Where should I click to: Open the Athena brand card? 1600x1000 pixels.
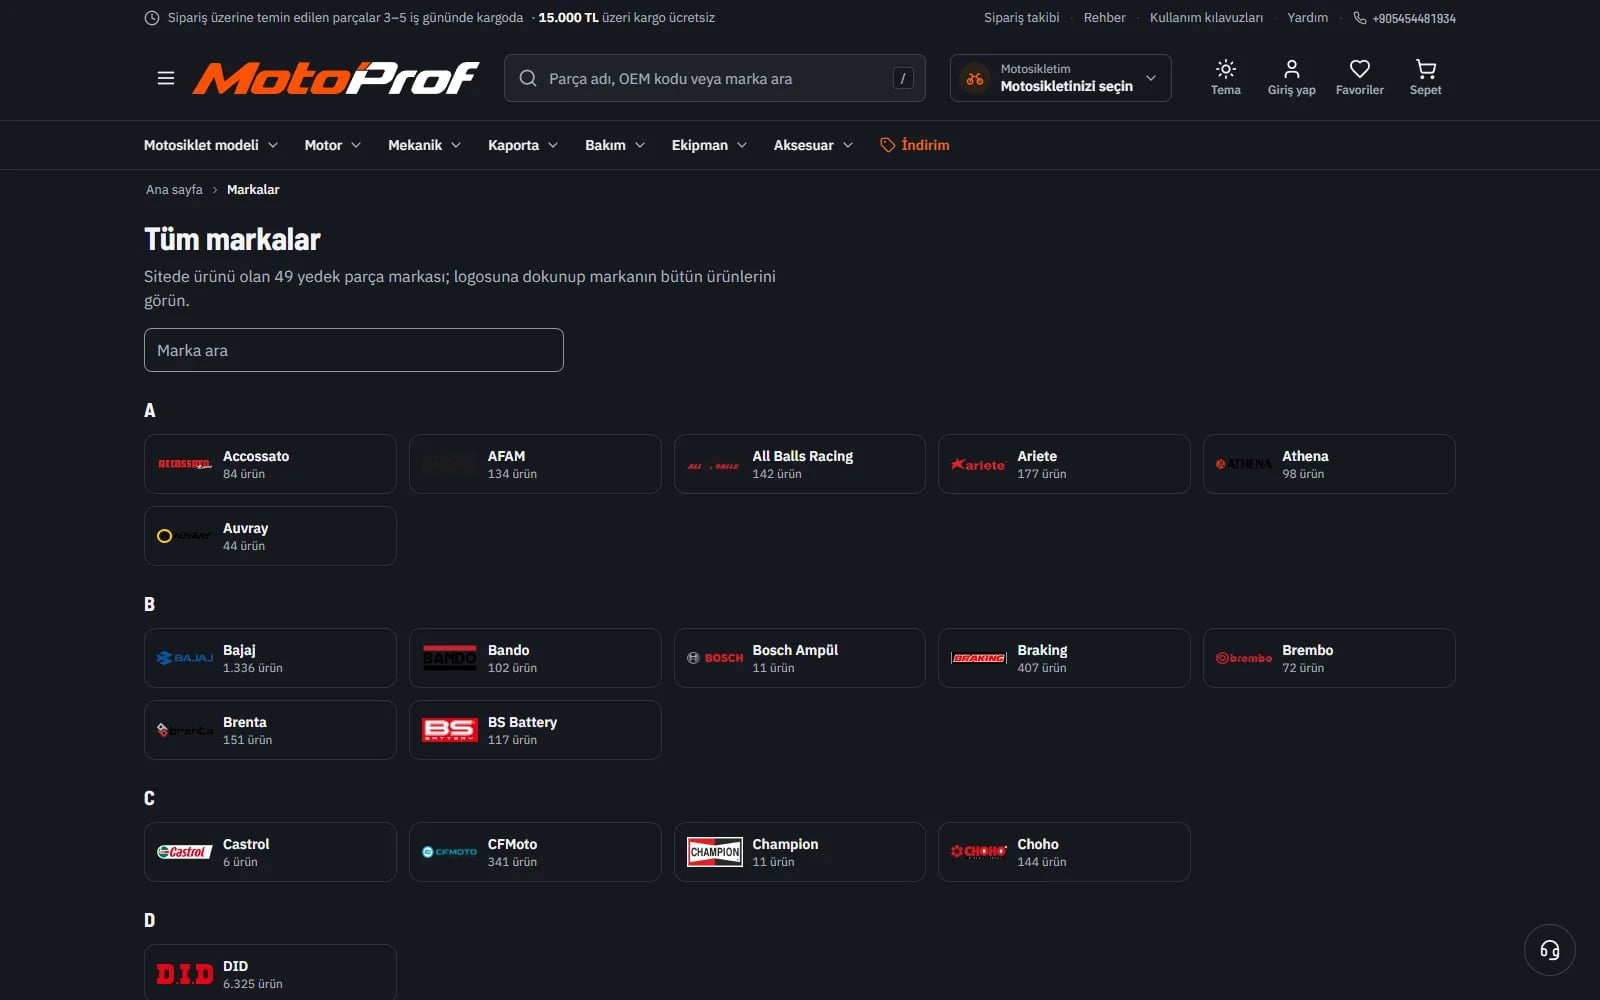(1329, 464)
